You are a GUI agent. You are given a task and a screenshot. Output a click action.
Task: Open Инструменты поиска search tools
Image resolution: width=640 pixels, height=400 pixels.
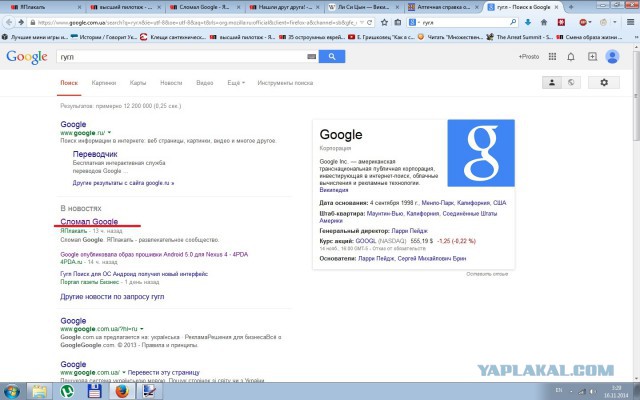coord(285,83)
